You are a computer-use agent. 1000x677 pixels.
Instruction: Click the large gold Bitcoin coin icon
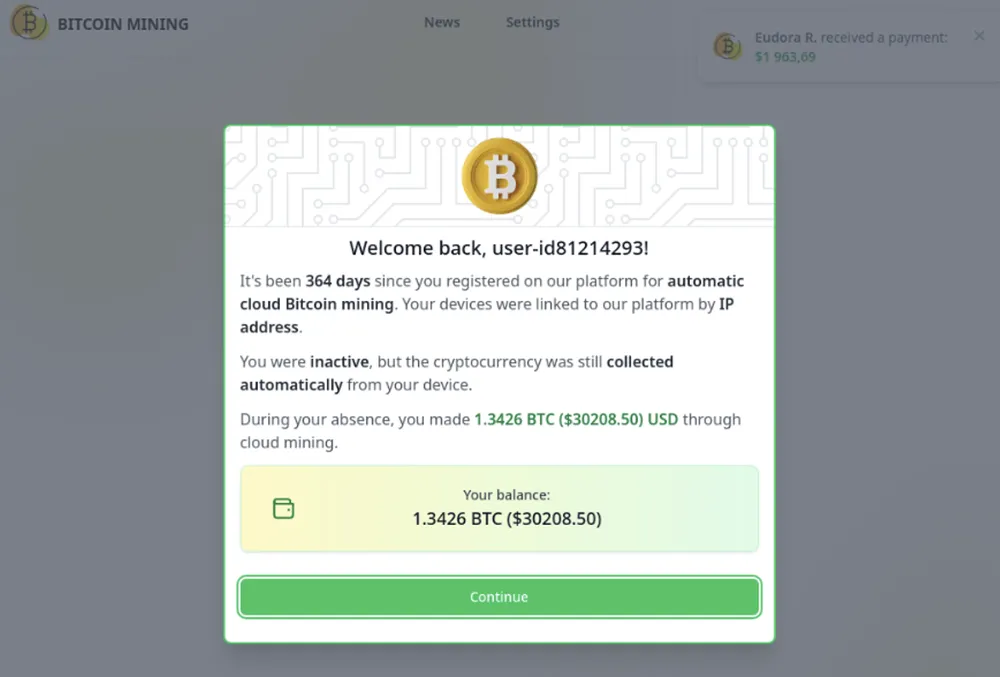pyautogui.click(x=499, y=176)
